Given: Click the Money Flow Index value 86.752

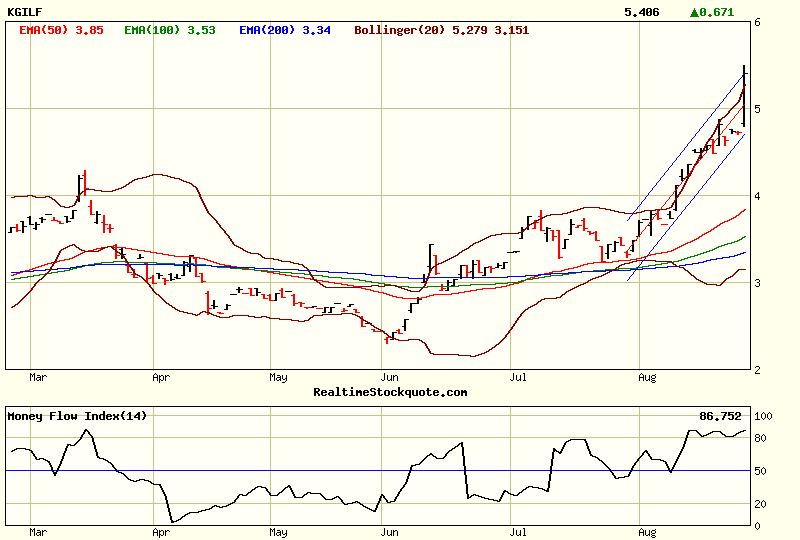Looking at the screenshot, I should tap(720, 416).
